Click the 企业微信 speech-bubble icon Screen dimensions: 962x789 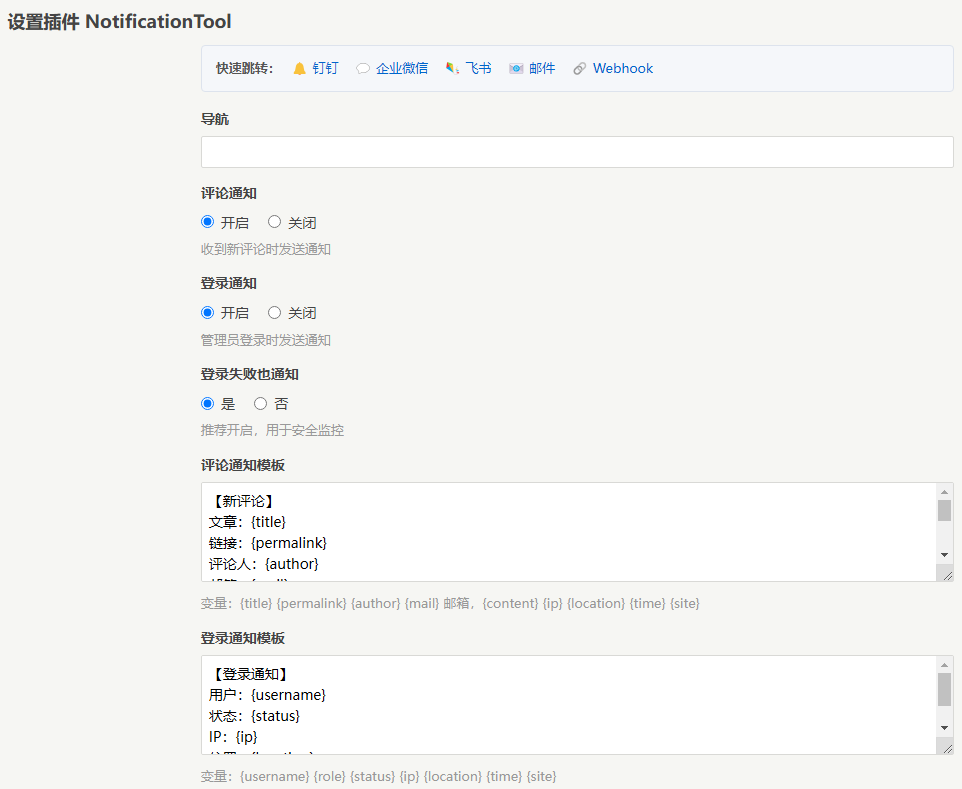(x=362, y=68)
